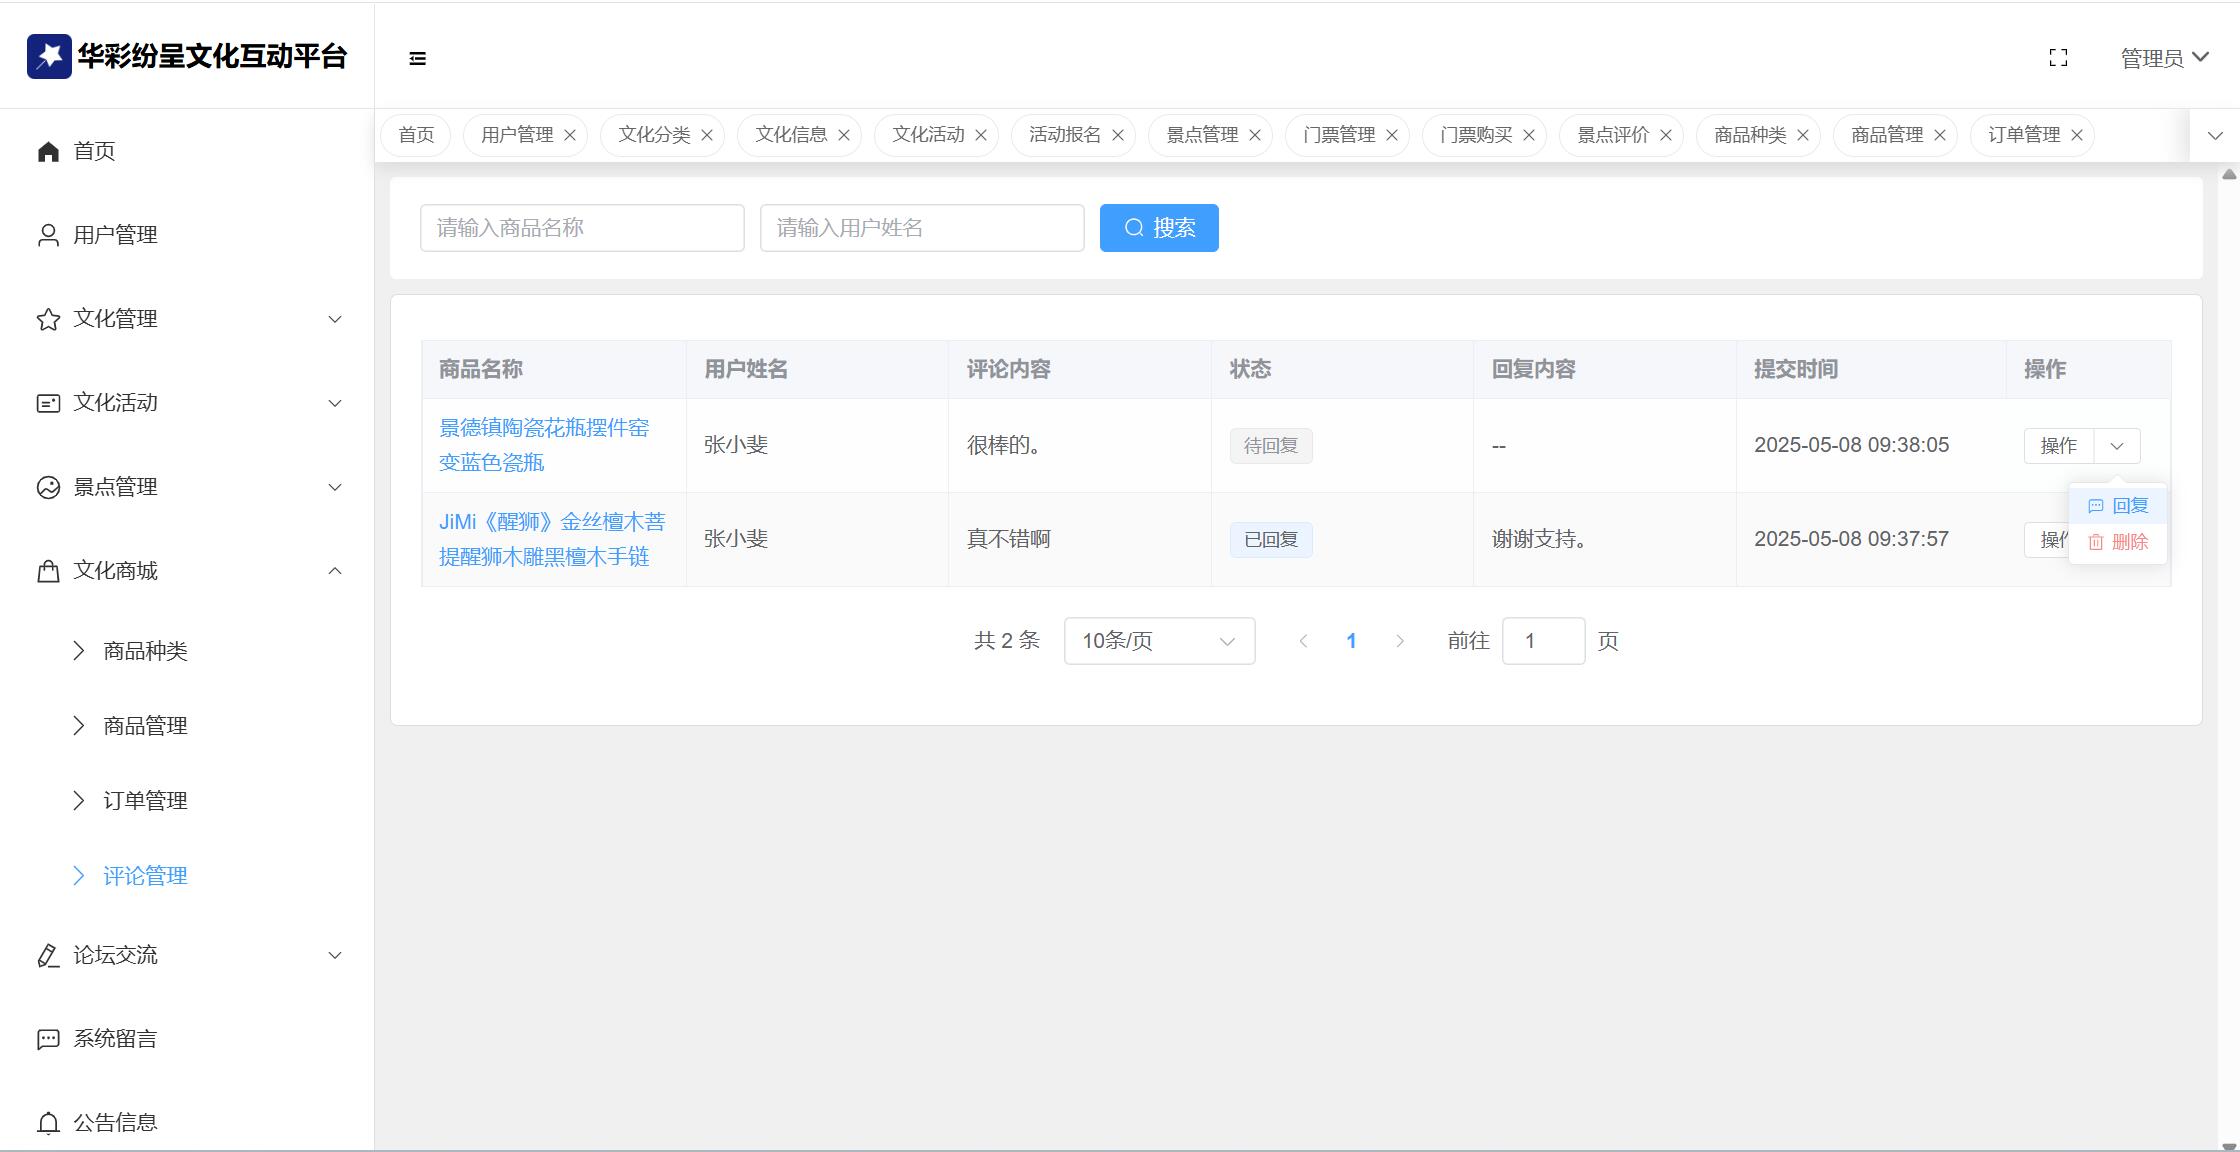2240x1152 pixels.
Task: Click the 请输入商品名称 input field
Action: (x=582, y=228)
